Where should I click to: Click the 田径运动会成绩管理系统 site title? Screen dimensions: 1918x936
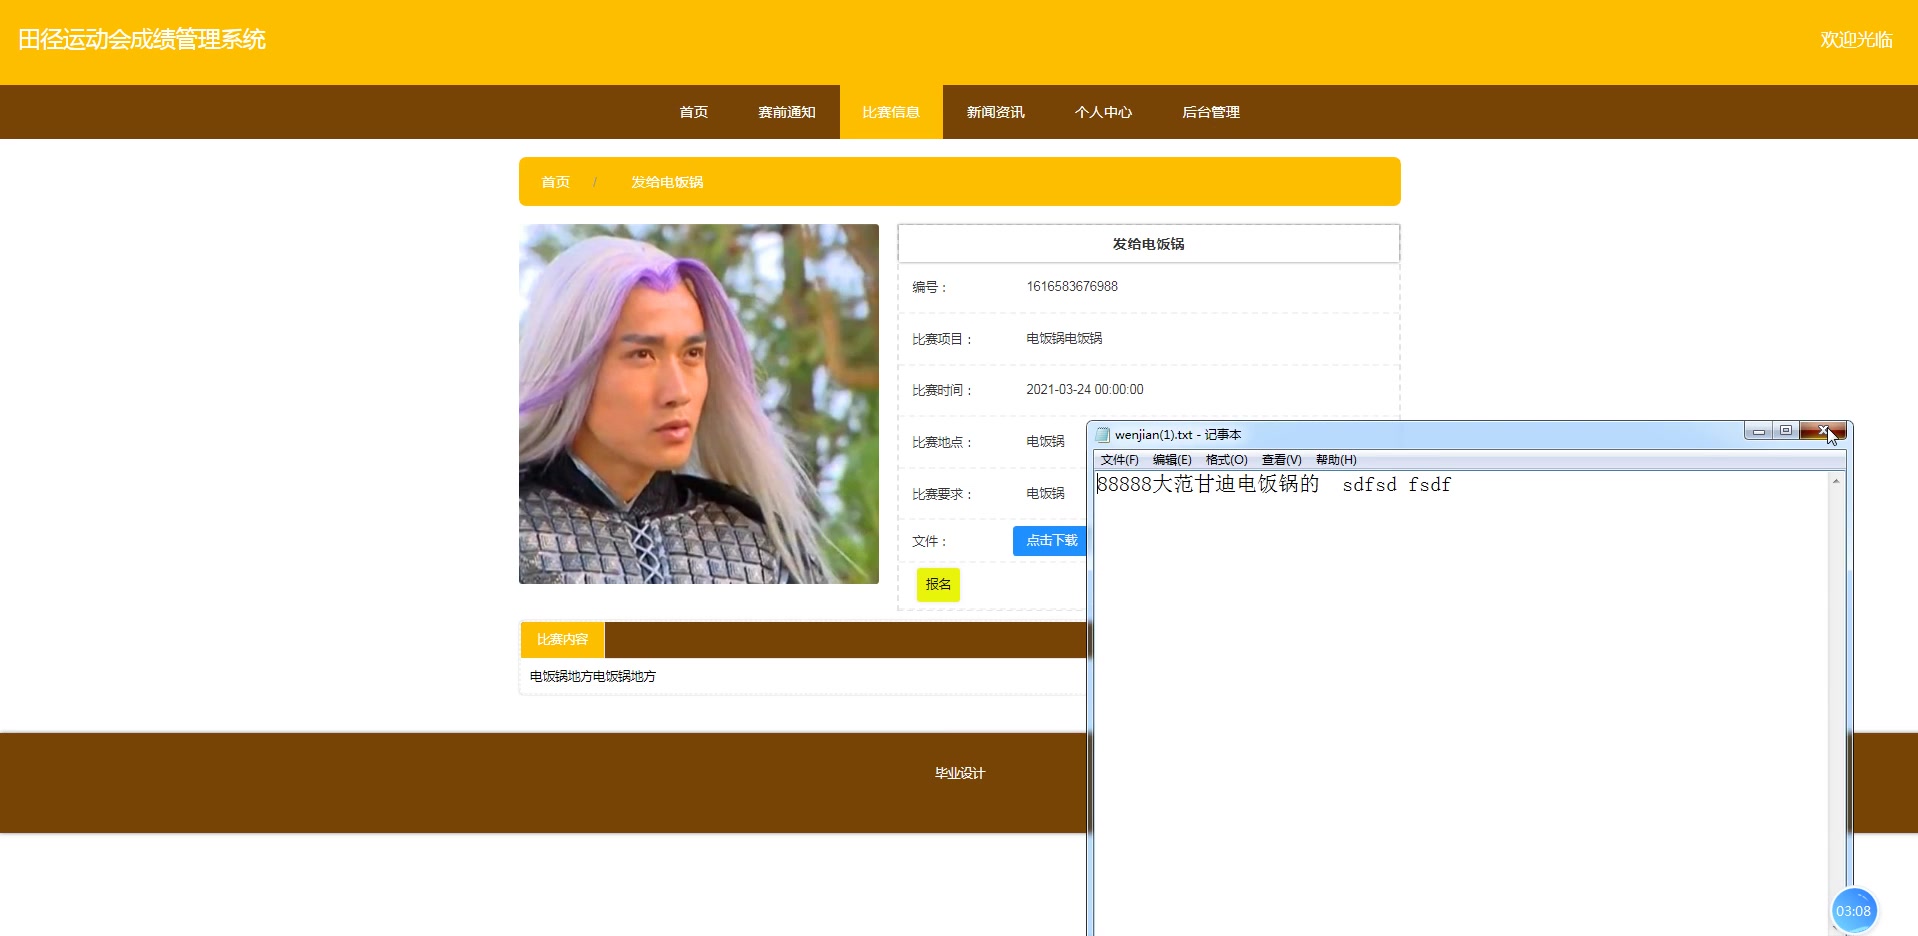(x=142, y=40)
